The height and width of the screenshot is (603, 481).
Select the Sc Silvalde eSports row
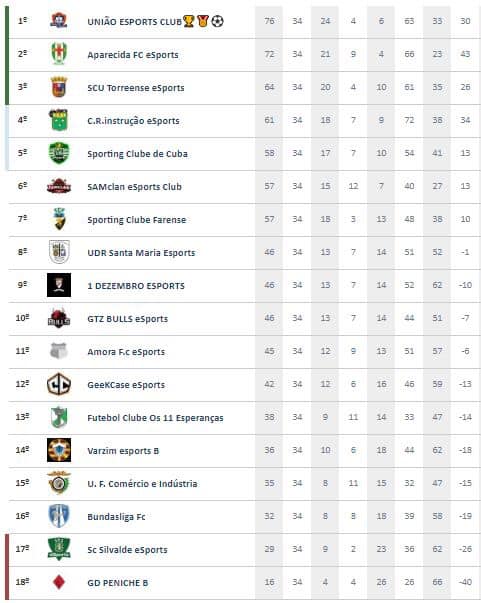245,550
